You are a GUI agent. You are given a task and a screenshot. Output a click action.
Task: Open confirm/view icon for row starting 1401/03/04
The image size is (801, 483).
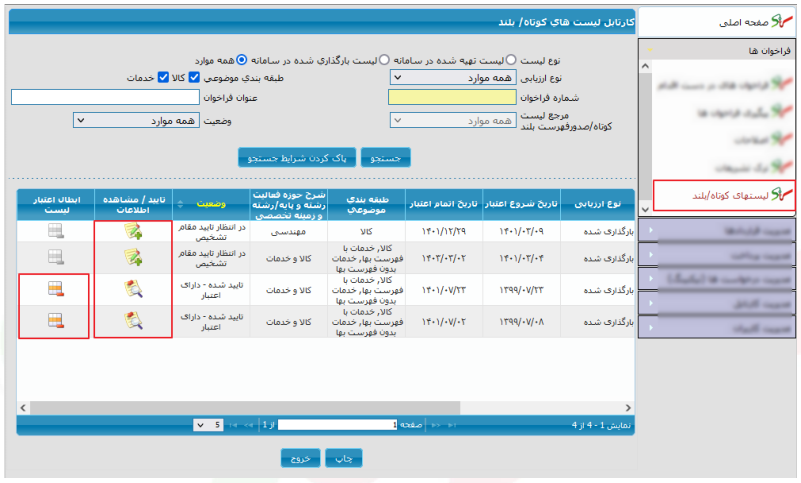(x=133, y=257)
